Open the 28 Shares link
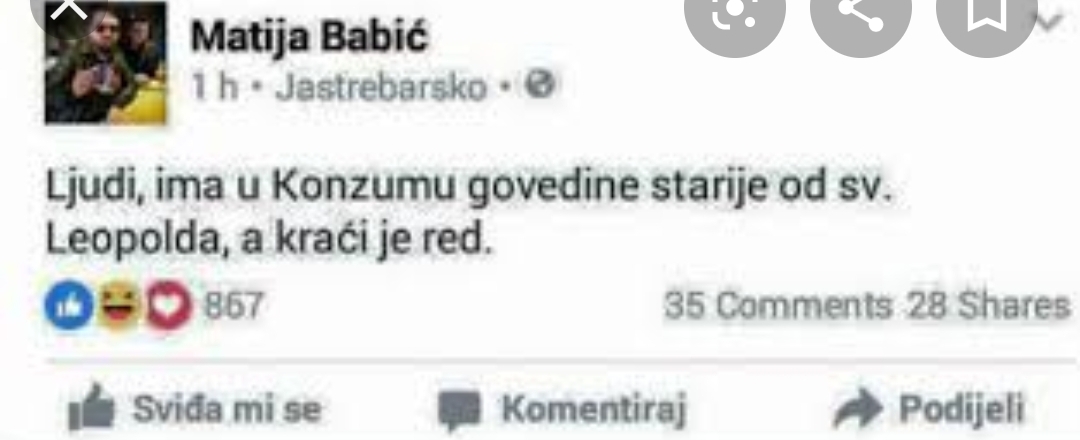Screen dimensions: 1080x440 tap(989, 305)
